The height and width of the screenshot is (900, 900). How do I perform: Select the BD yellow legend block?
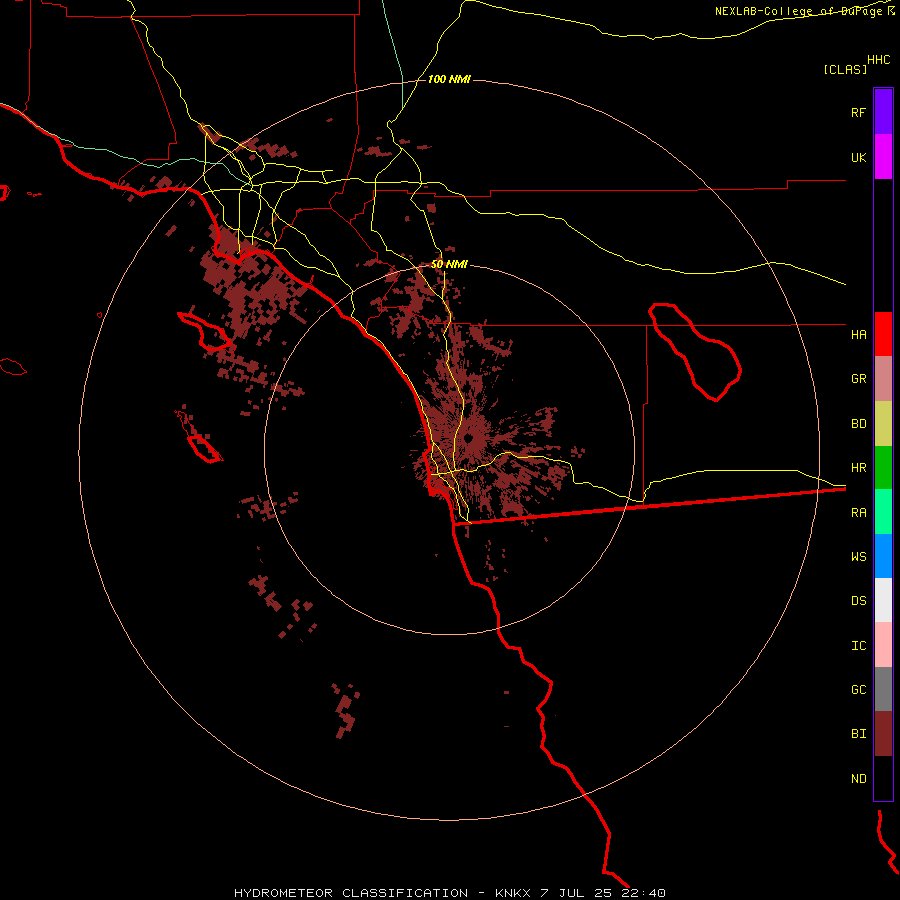point(883,424)
